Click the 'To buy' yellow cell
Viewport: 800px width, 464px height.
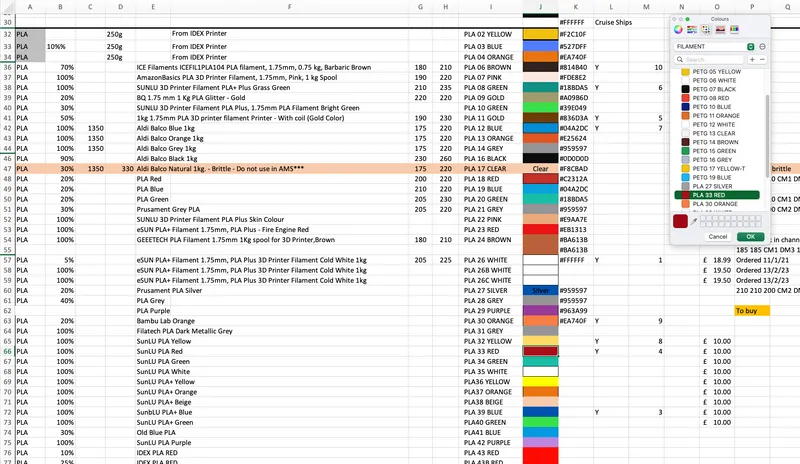pos(752,310)
